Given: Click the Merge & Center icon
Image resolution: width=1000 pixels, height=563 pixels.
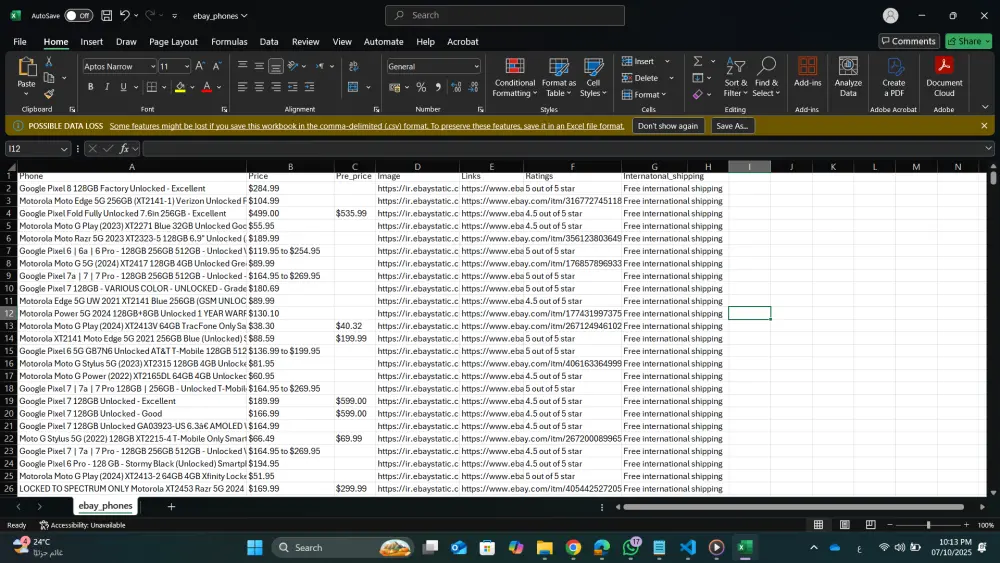Looking at the screenshot, I should [x=353, y=87].
